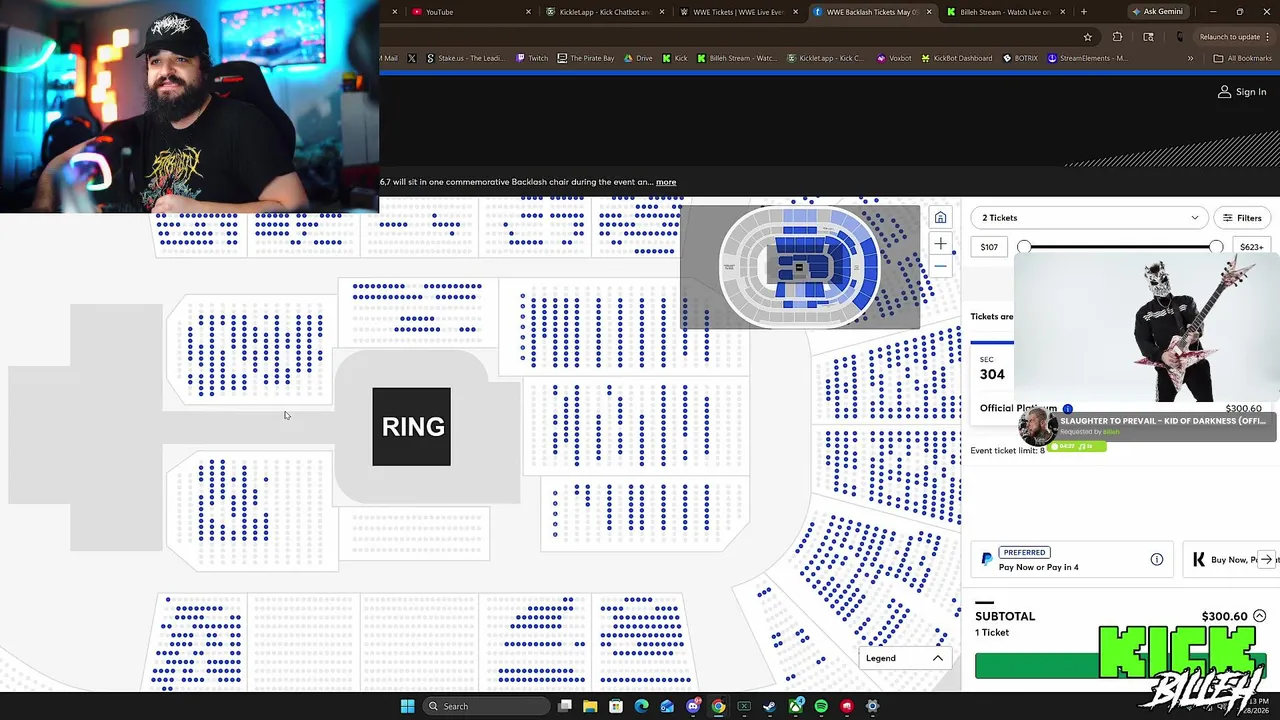Open Steam from the taskbar
This screenshot has width=1280, height=720.
point(769,706)
